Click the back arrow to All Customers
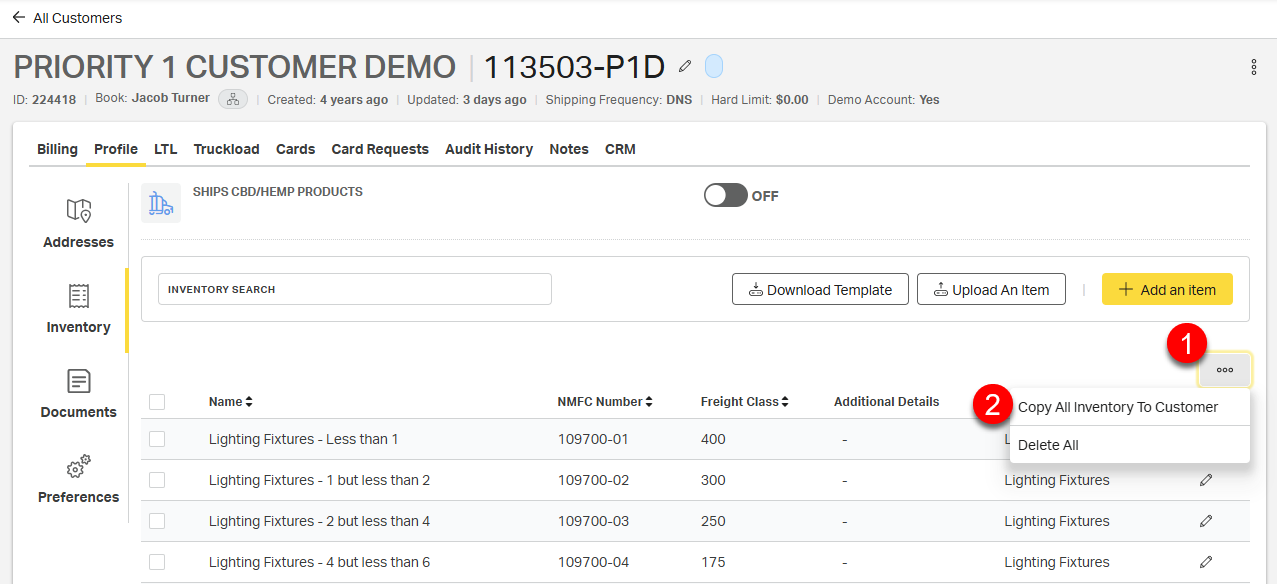This screenshot has width=1277, height=584. (x=19, y=18)
